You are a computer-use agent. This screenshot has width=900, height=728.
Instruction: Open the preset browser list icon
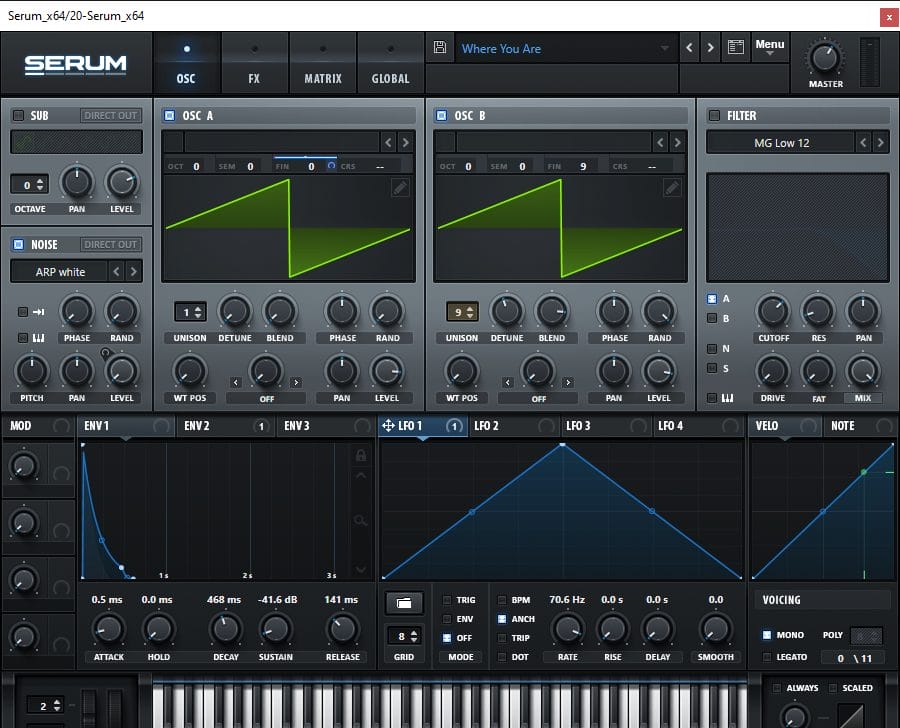pos(737,48)
